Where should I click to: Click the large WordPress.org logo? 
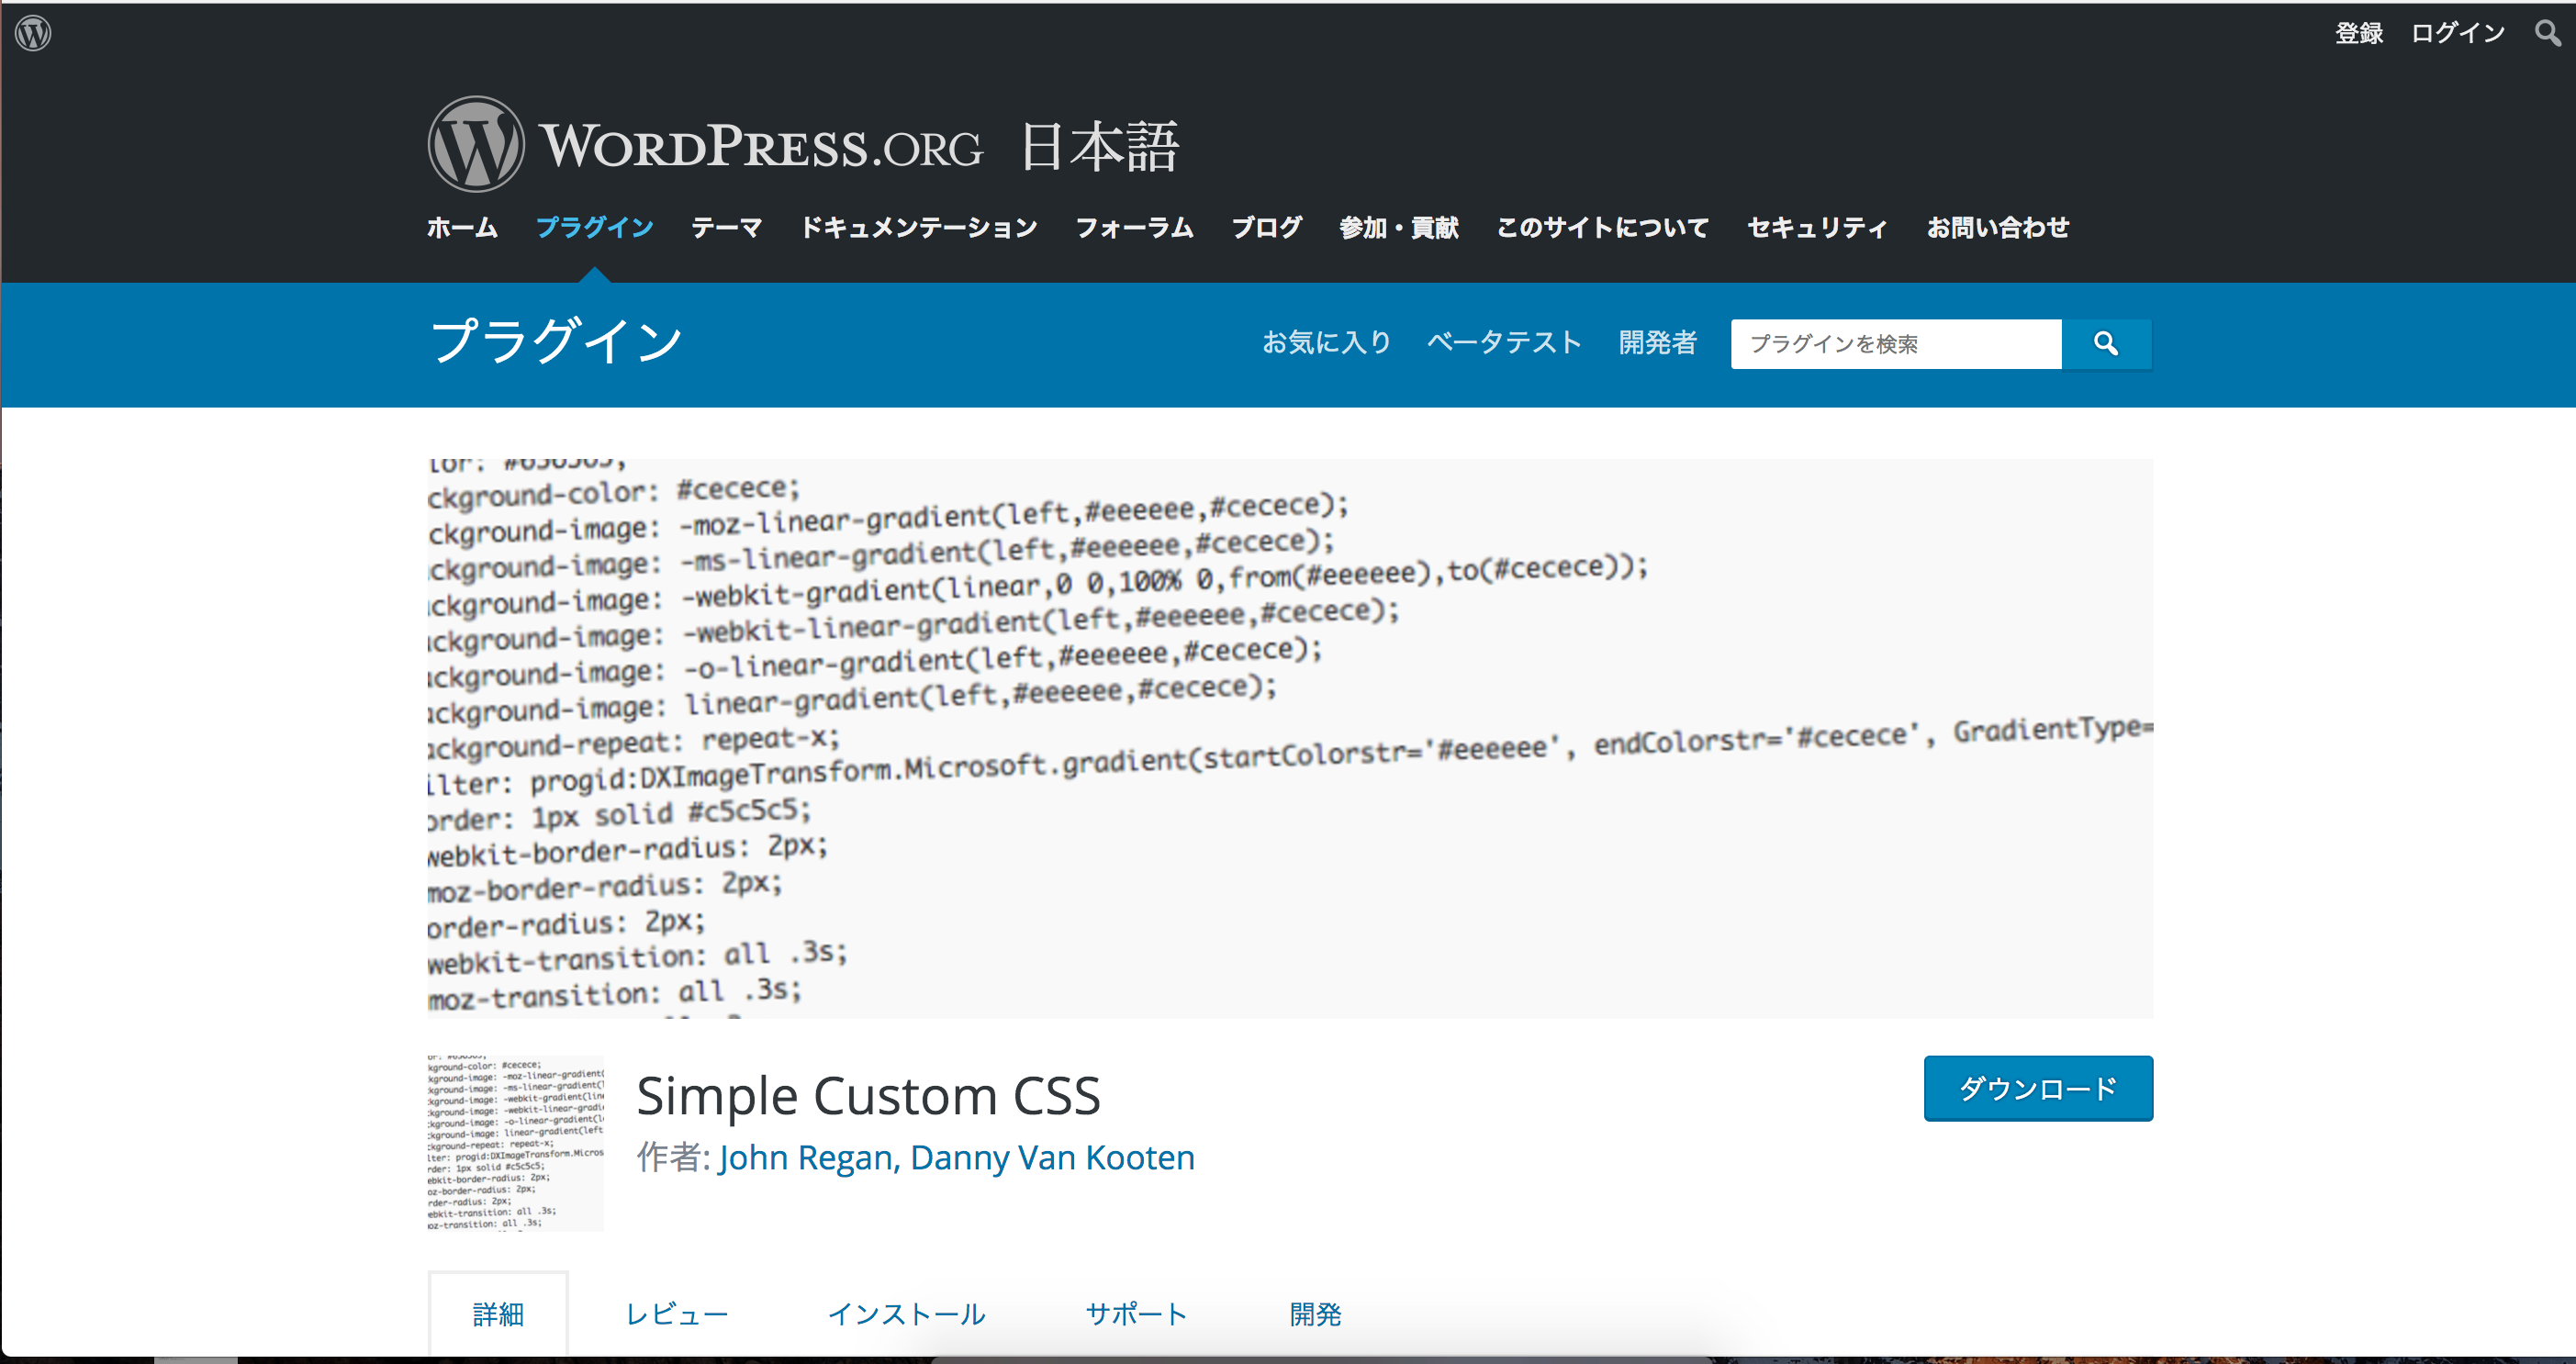(705, 145)
